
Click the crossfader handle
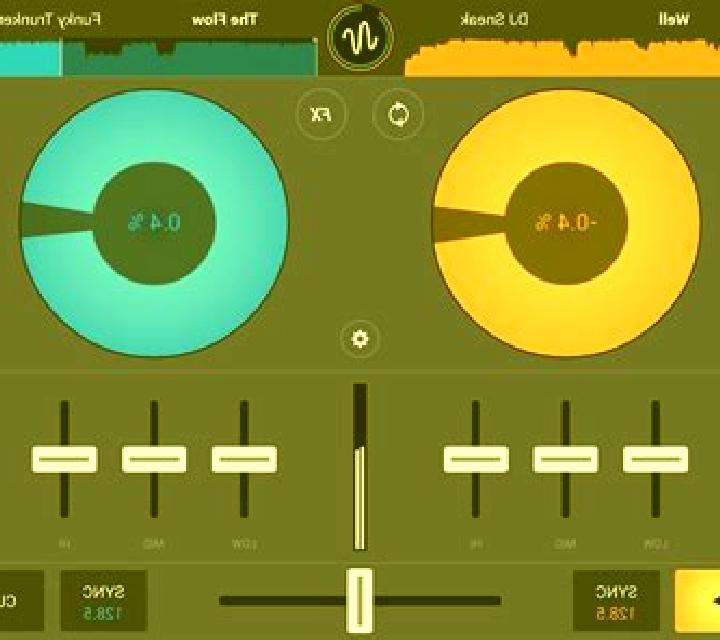(360, 601)
